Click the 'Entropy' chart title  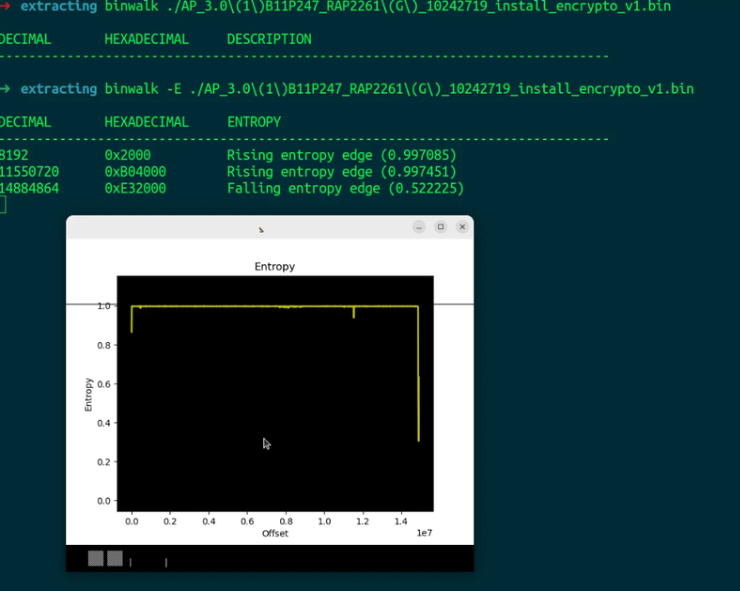click(x=275, y=267)
